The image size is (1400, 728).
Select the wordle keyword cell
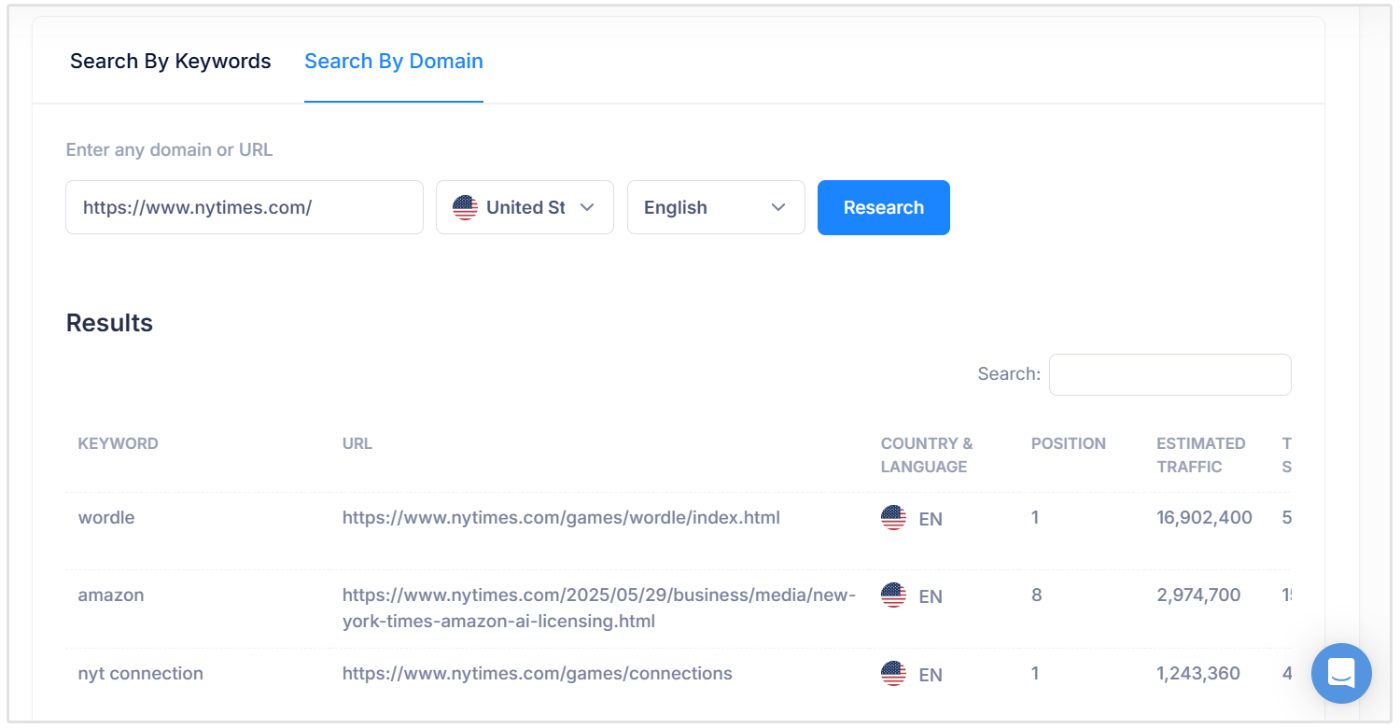(106, 517)
